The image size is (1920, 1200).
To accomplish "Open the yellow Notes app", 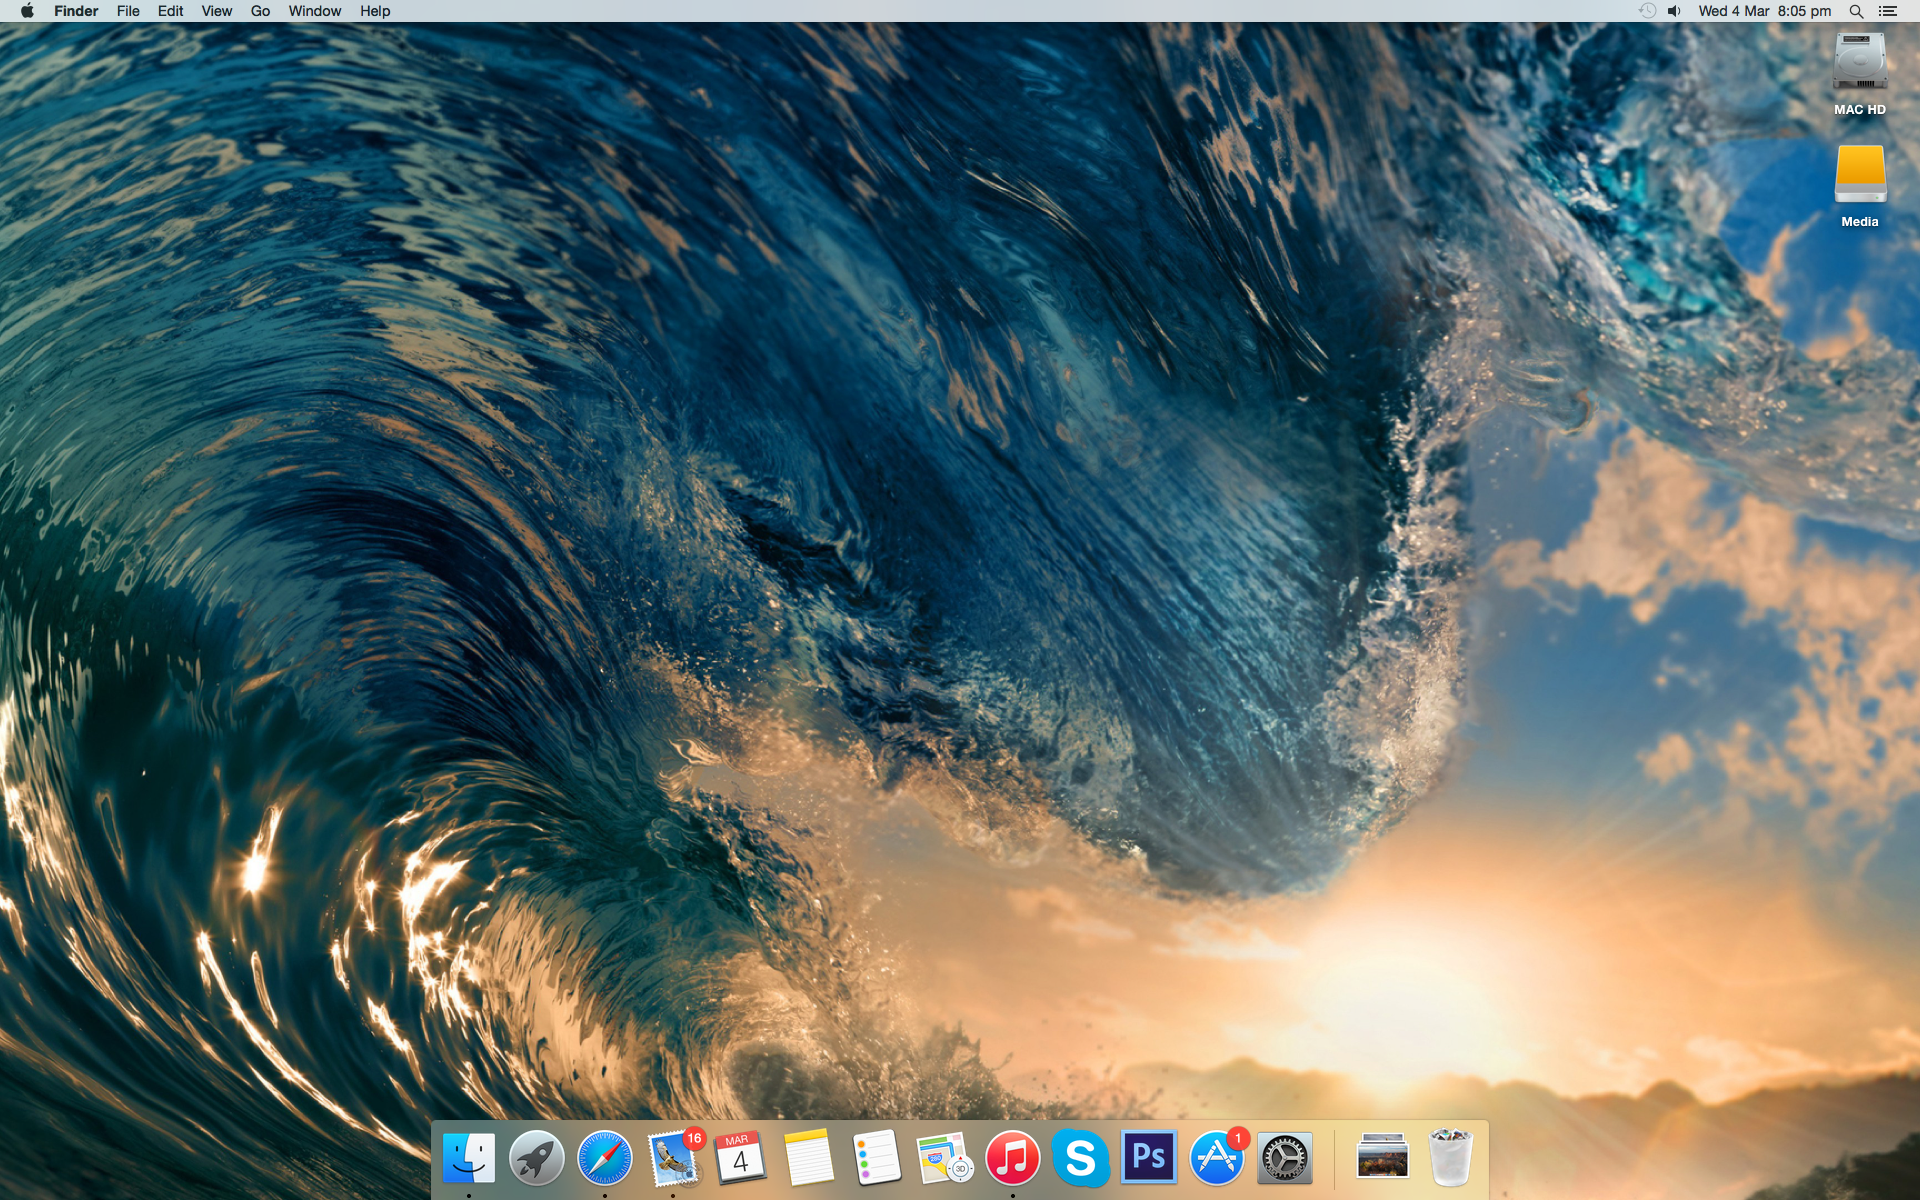I will [809, 1158].
